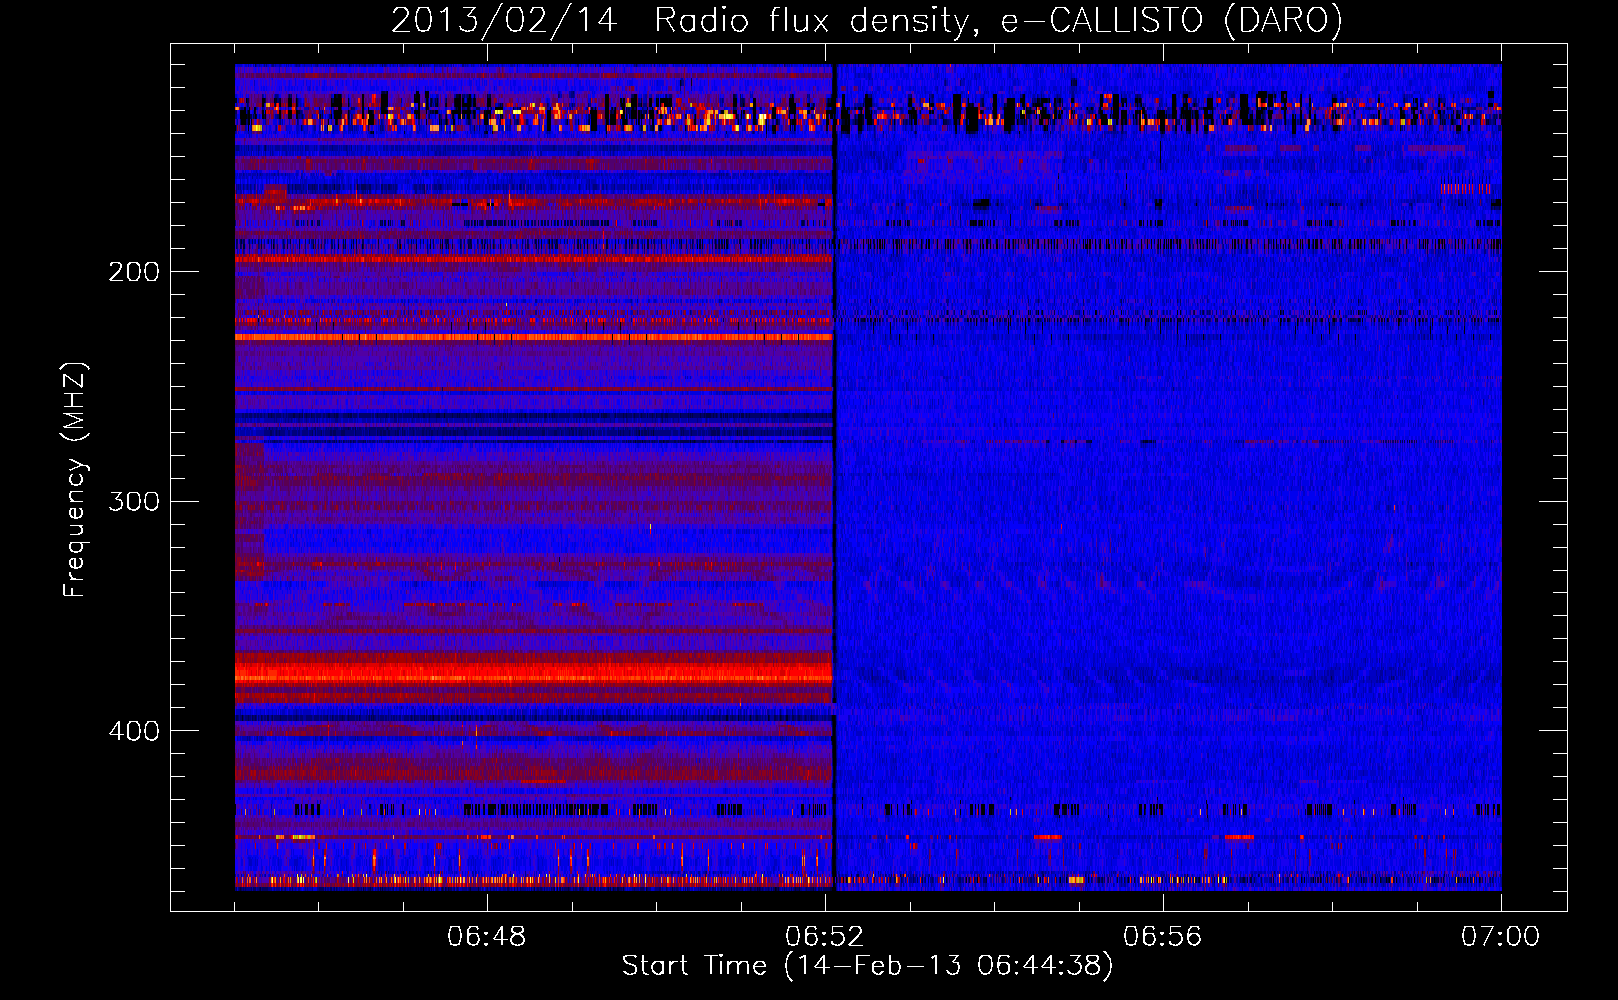Click the 06:56 time tick label
Screen dimensions: 1618x1000
(1163, 936)
